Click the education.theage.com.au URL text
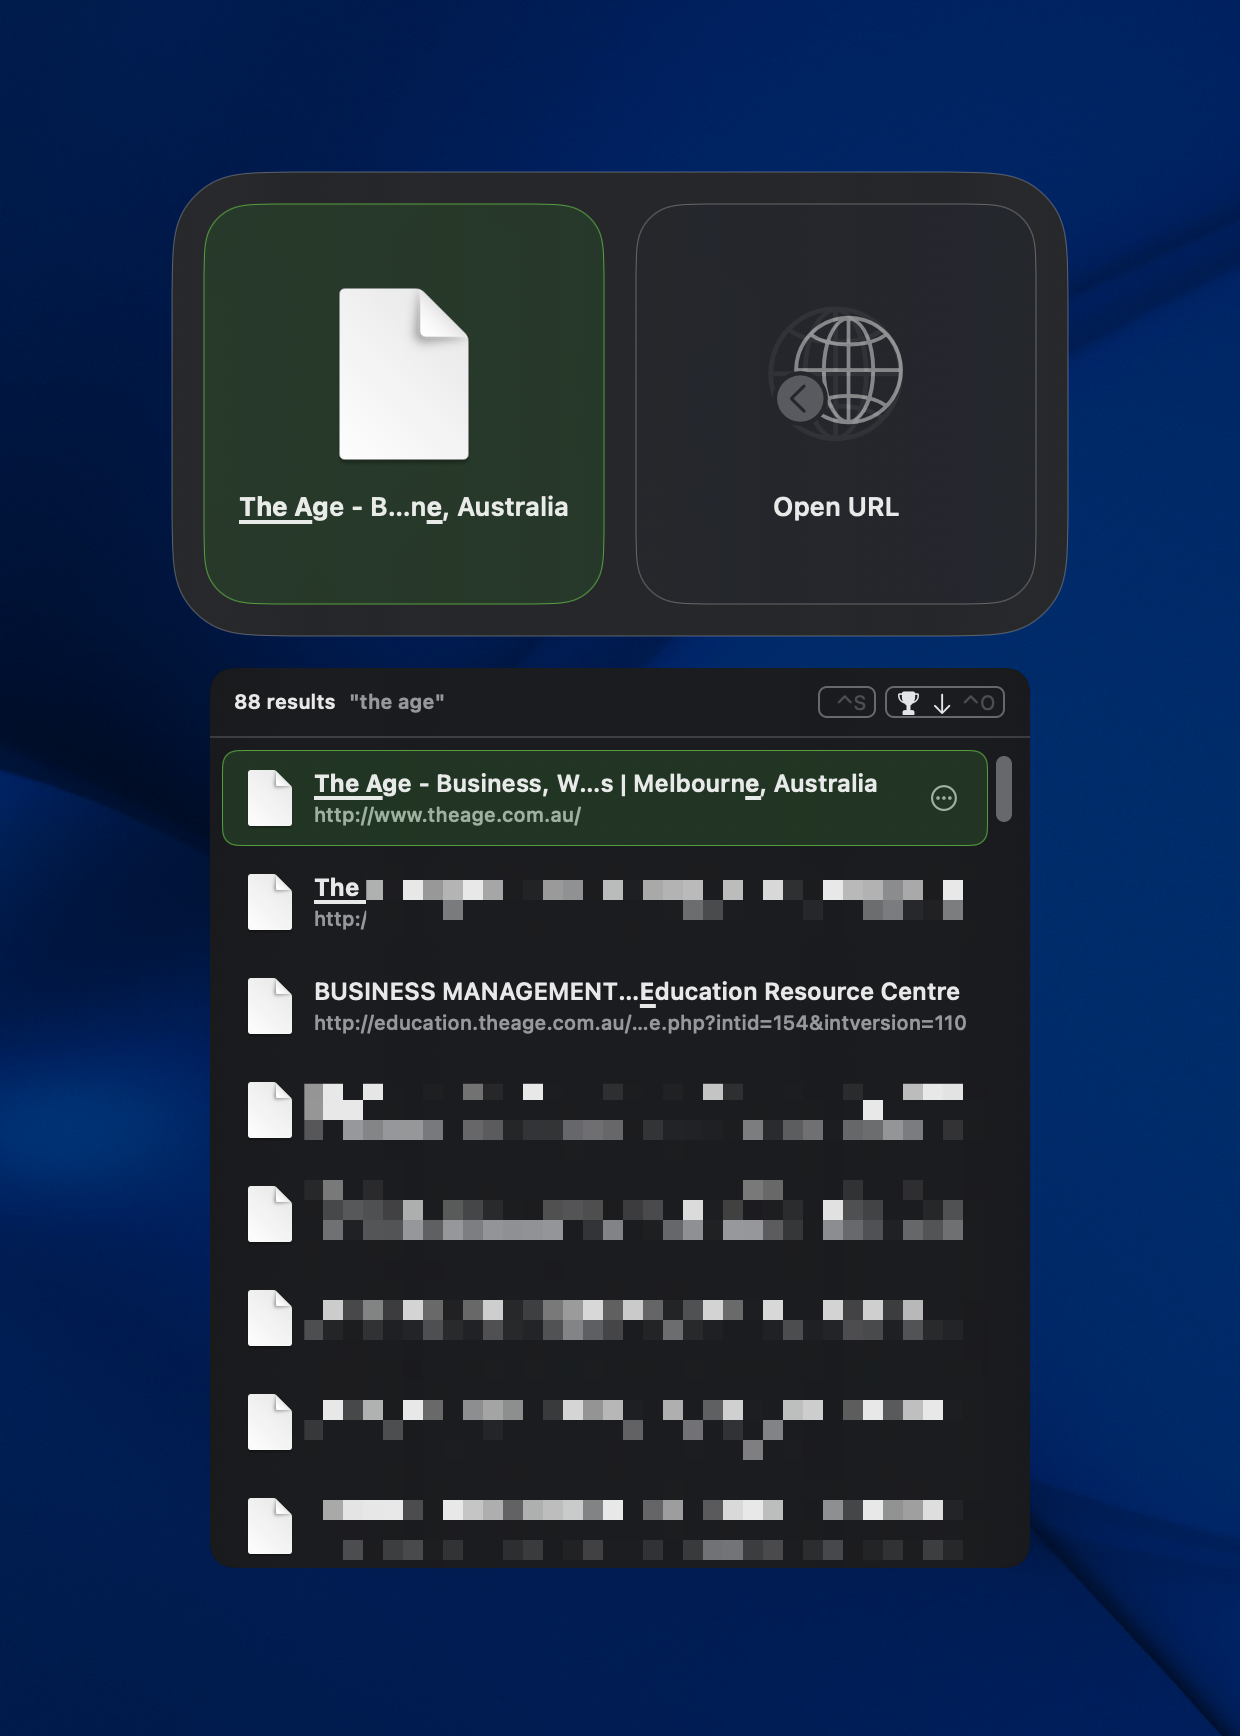The image size is (1240, 1736). [640, 1023]
